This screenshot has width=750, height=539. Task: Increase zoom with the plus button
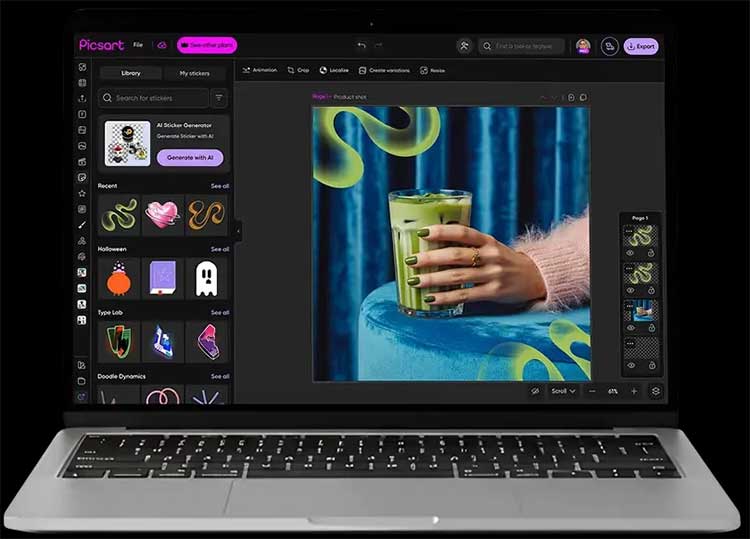(634, 391)
